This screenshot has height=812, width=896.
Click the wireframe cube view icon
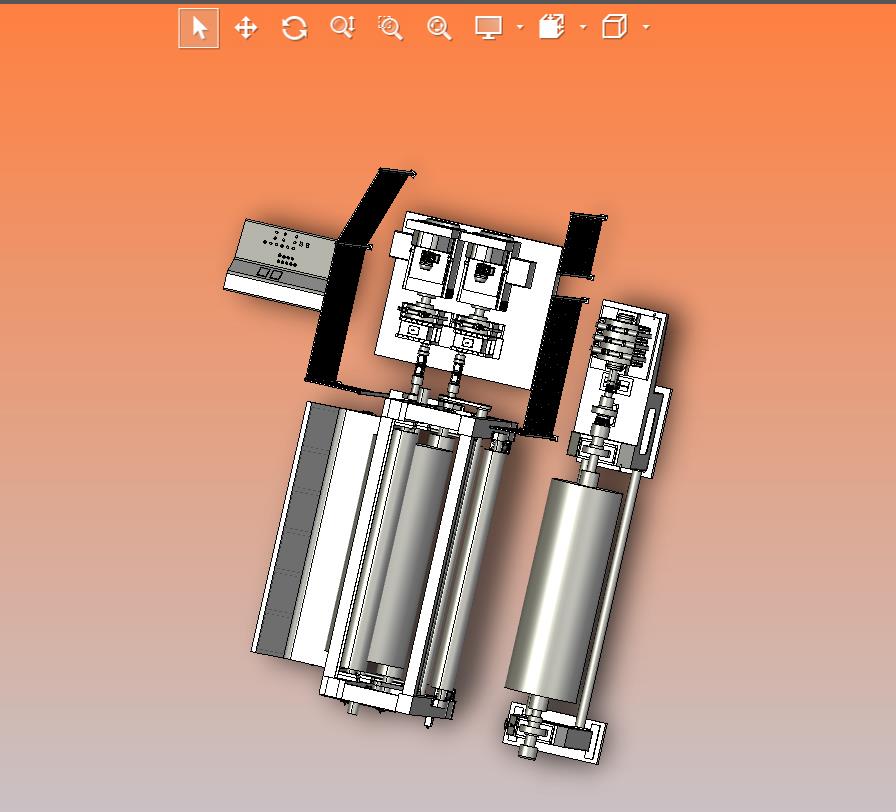(615, 27)
